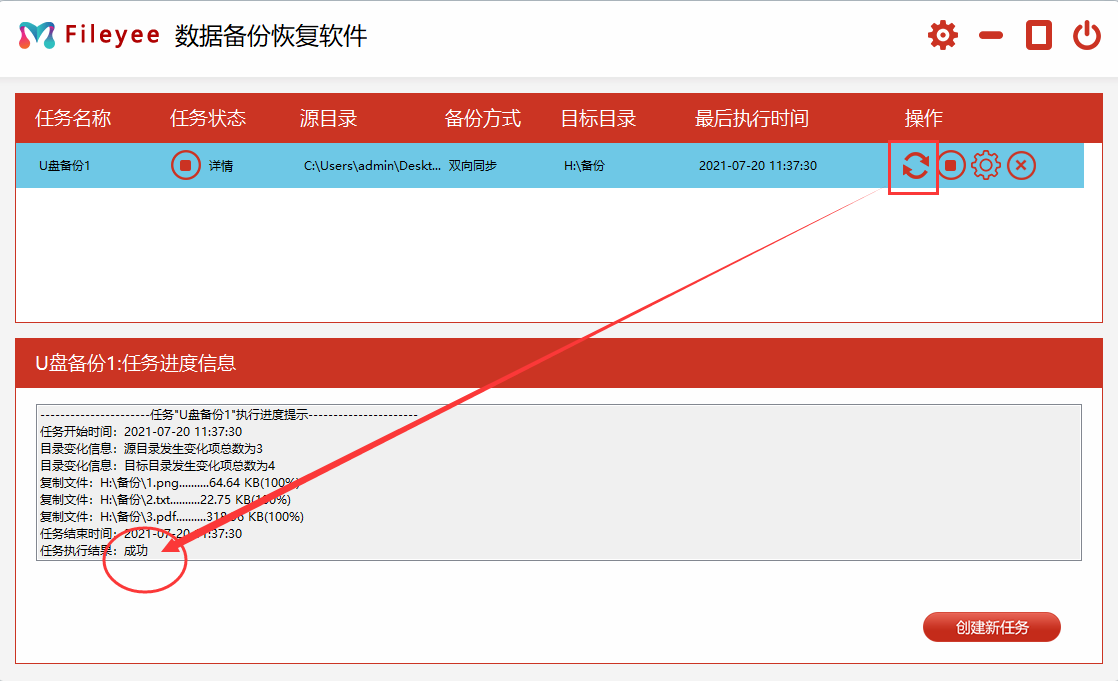Open the 详情 link for the task
This screenshot has height=681, width=1118.
click(221, 166)
